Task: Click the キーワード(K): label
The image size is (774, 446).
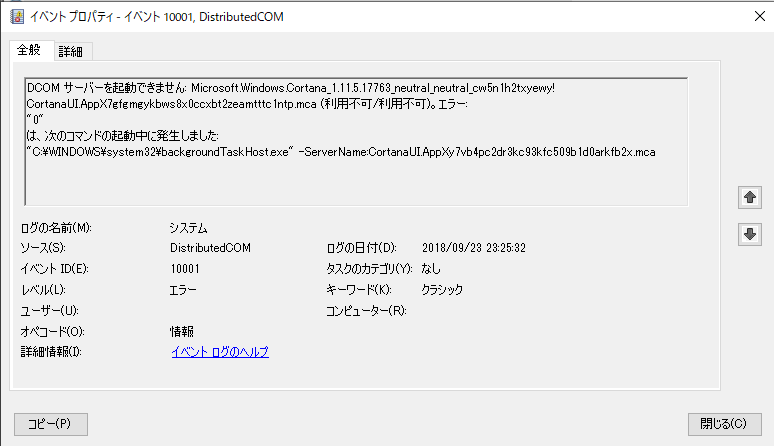Action: click(359, 290)
